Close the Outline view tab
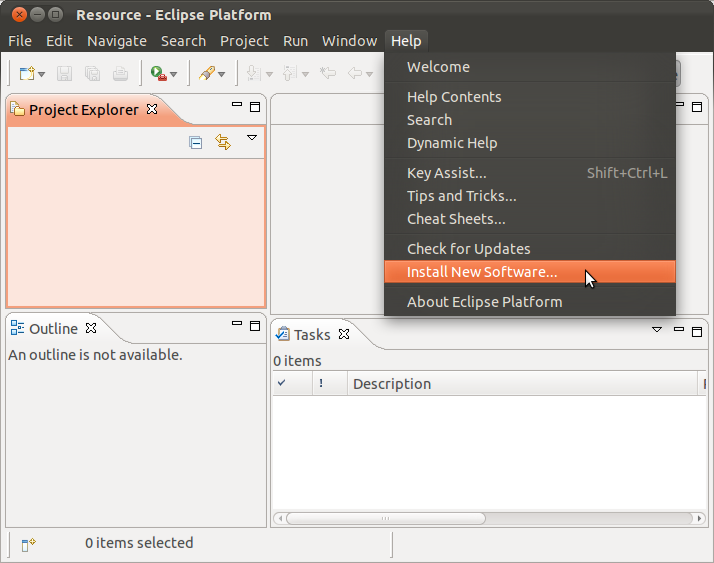The image size is (714, 563). point(91,328)
